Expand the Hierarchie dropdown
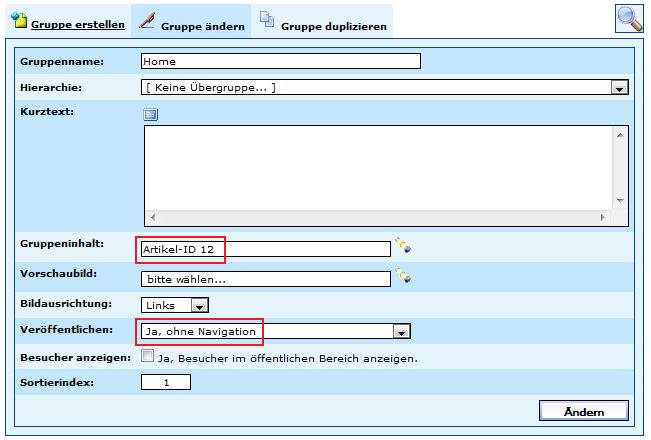 point(619,89)
